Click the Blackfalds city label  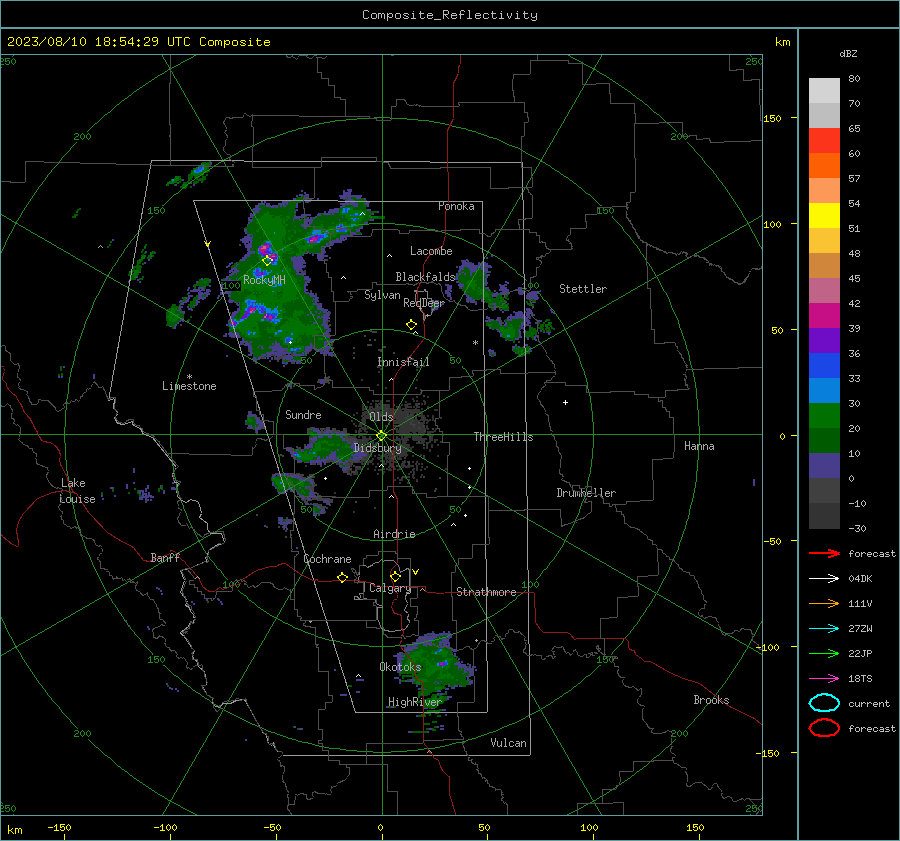click(425, 277)
